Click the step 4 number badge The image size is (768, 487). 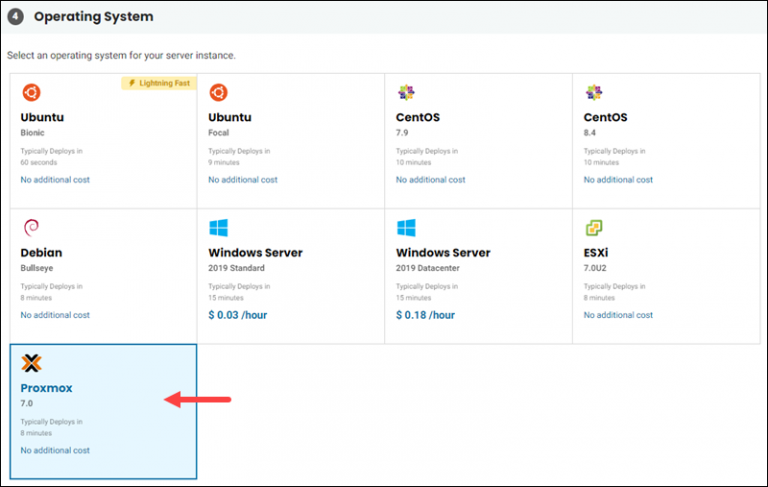[x=16, y=17]
